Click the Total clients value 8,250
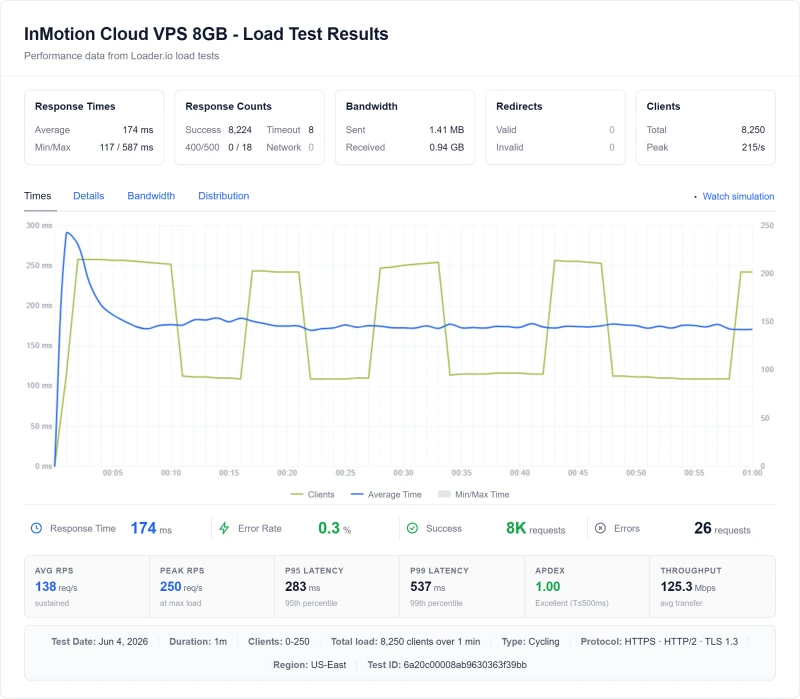Screen dimensions: 800x699 (753, 130)
